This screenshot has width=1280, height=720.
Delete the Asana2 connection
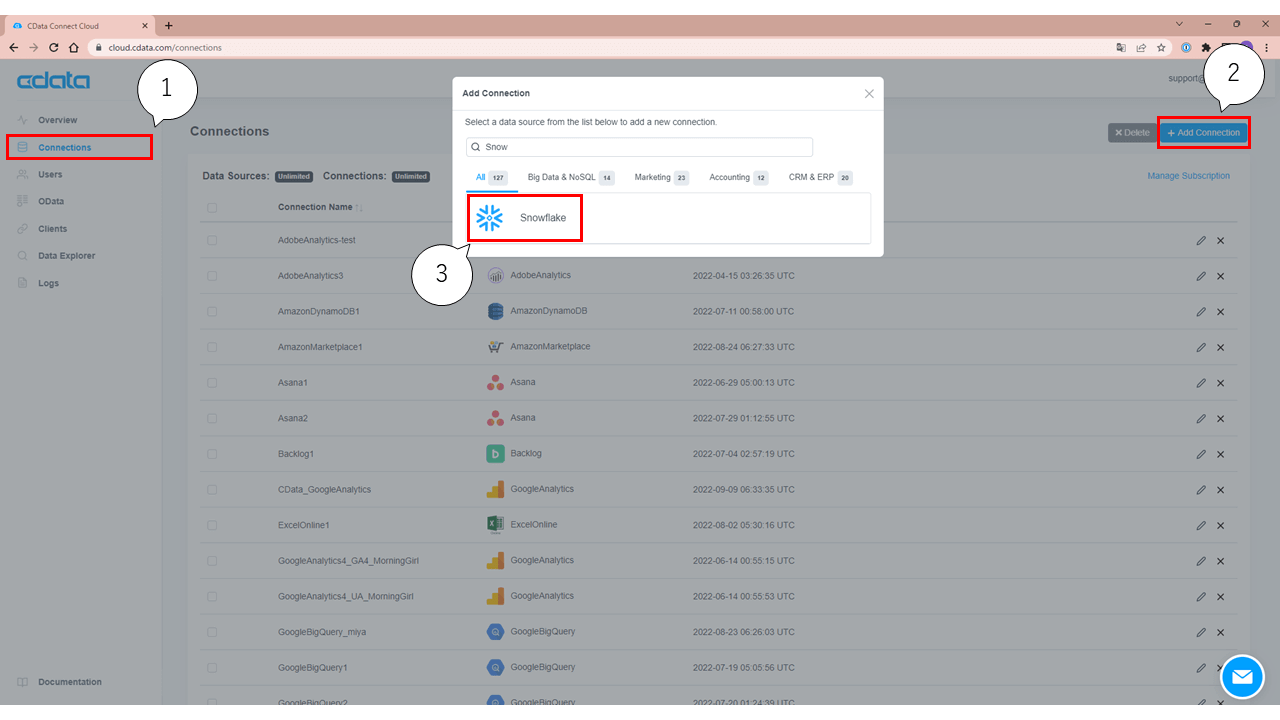tap(1220, 418)
